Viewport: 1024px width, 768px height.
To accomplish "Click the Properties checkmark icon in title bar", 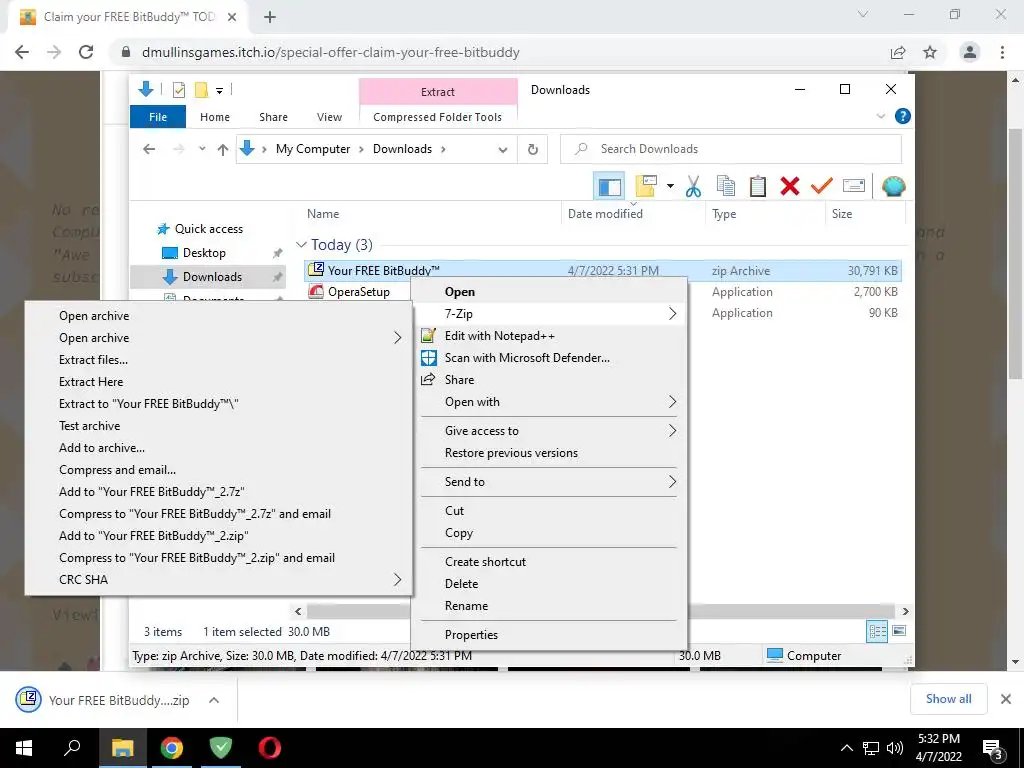I will click(x=178, y=90).
